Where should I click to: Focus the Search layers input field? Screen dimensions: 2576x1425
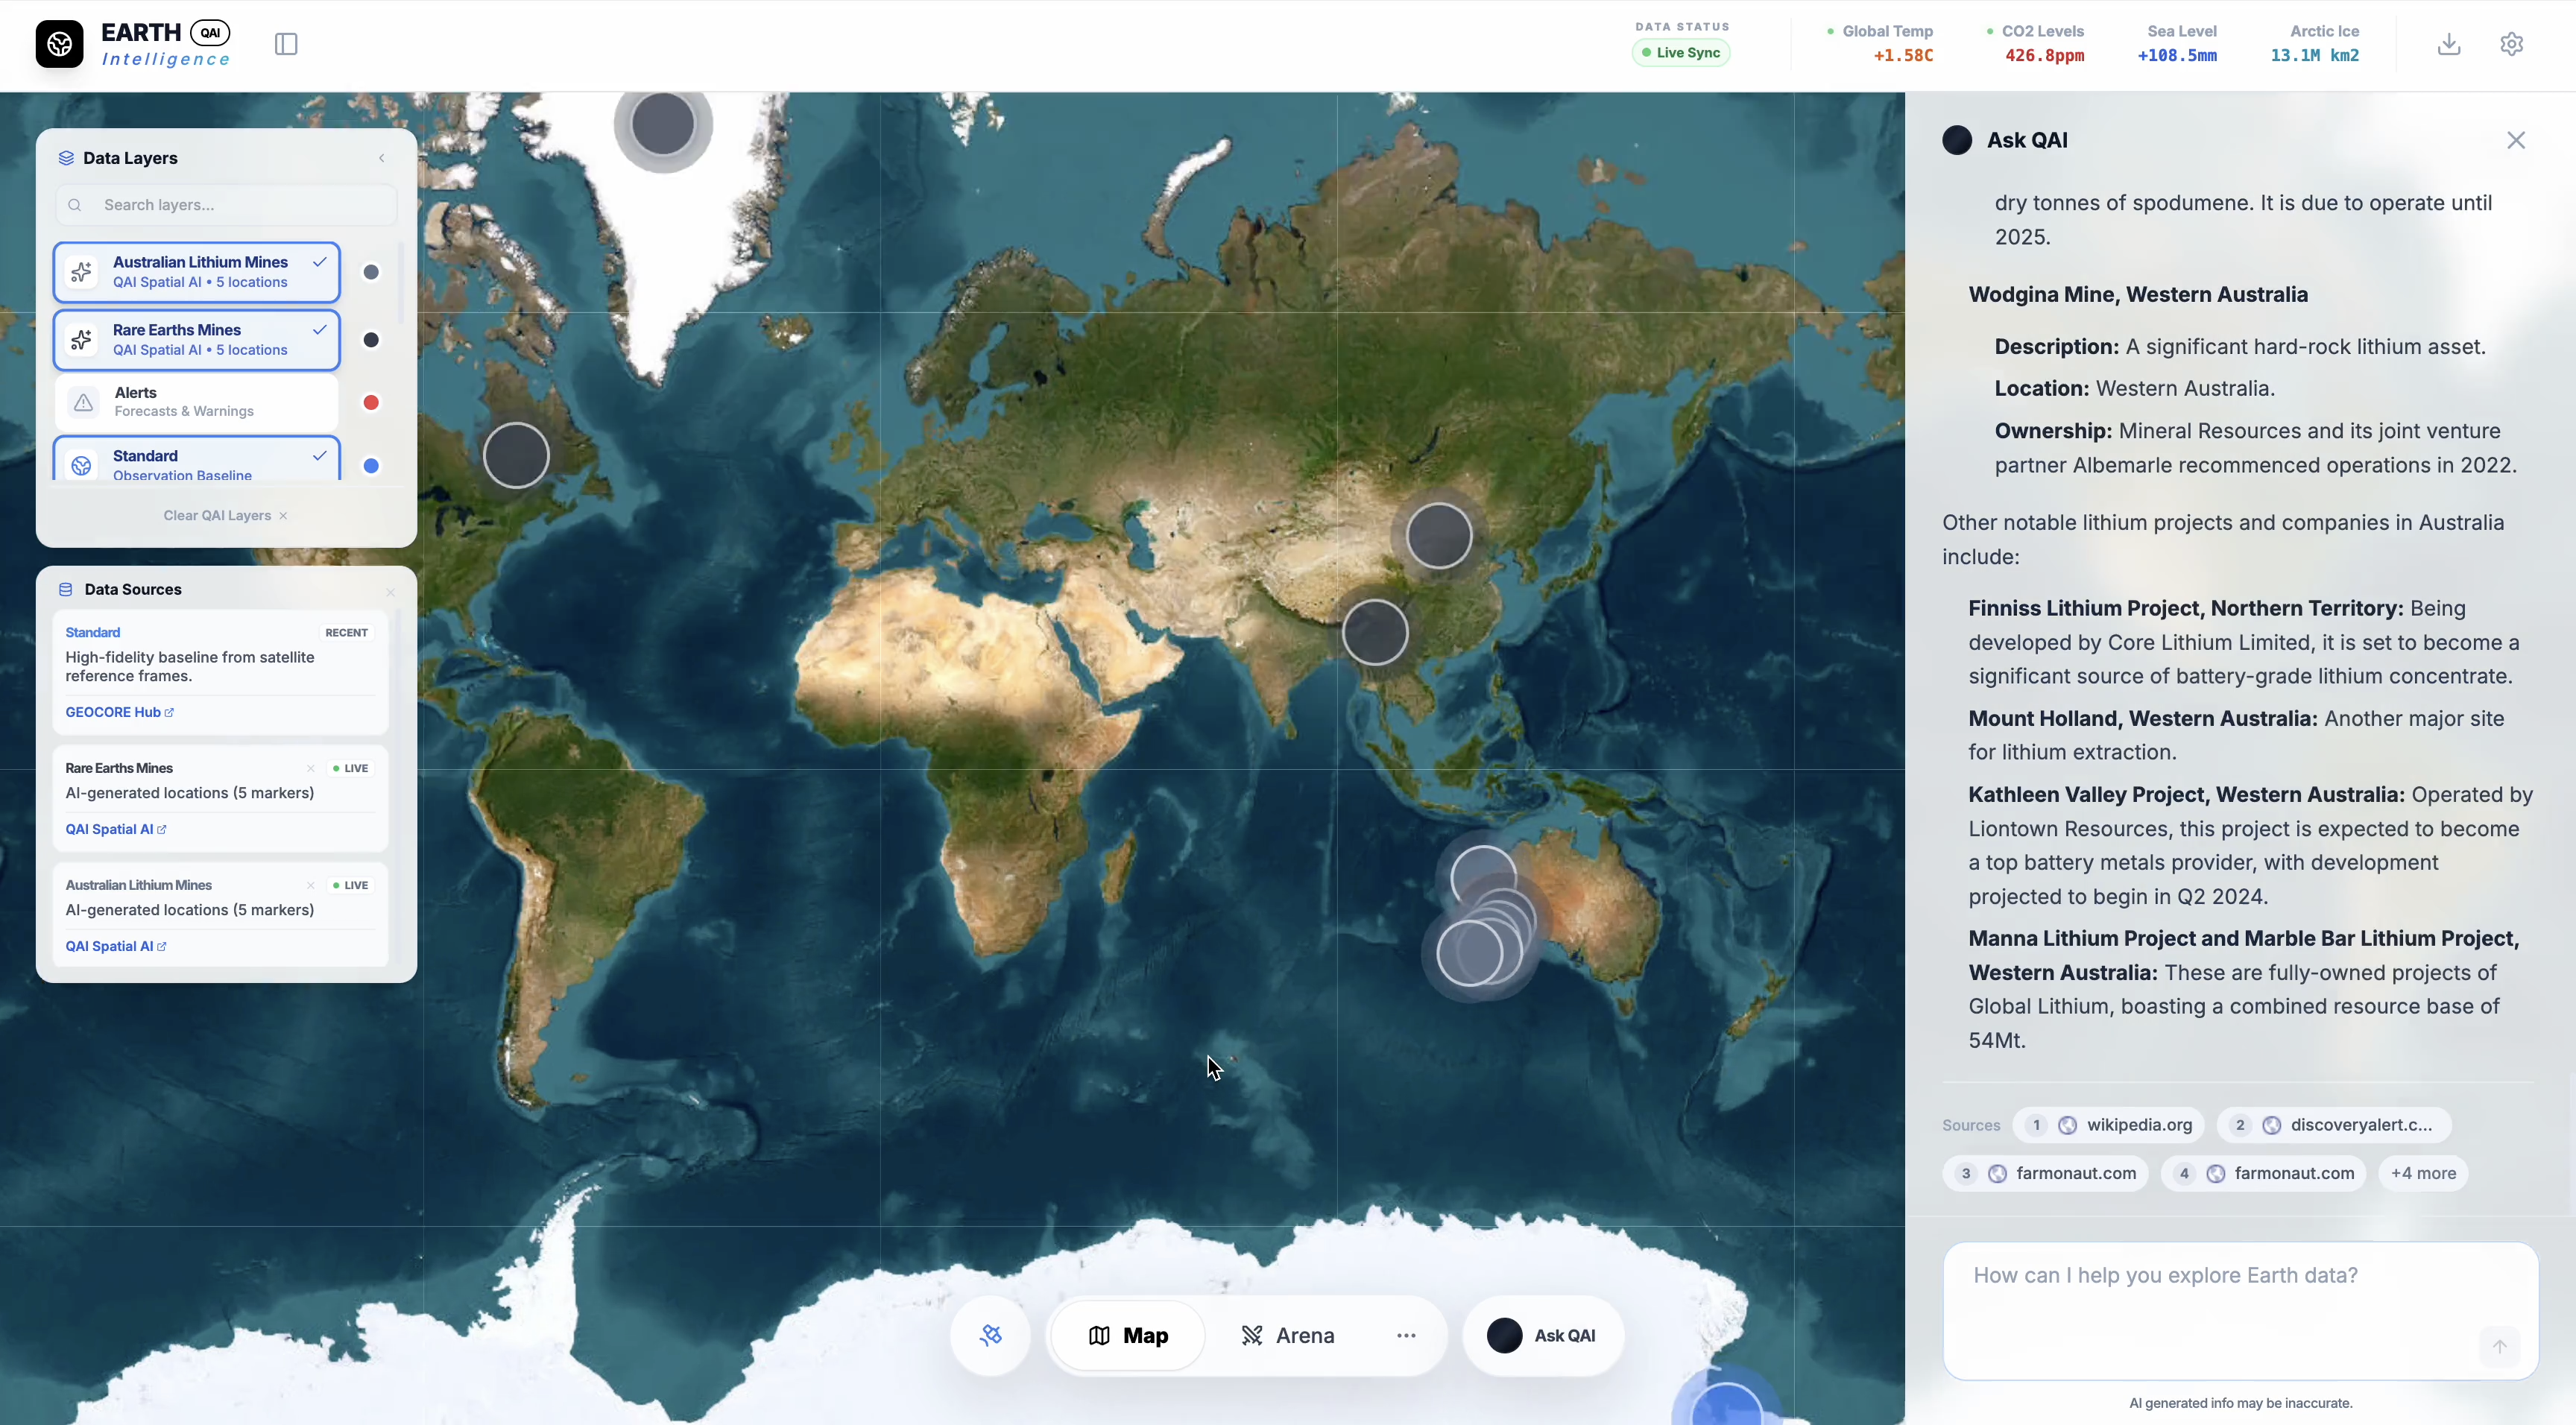pyautogui.click(x=226, y=205)
